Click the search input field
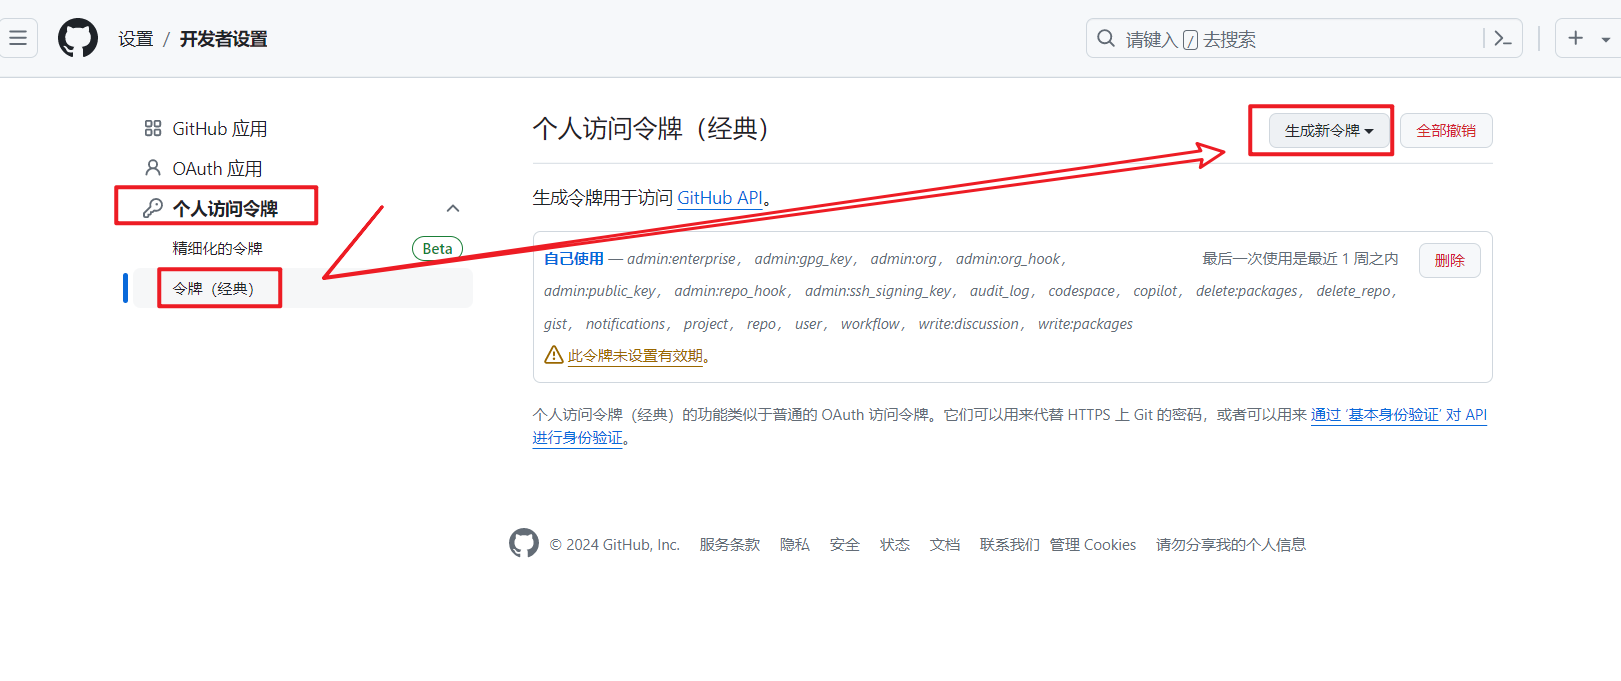The height and width of the screenshot is (681, 1621). (x=1290, y=39)
